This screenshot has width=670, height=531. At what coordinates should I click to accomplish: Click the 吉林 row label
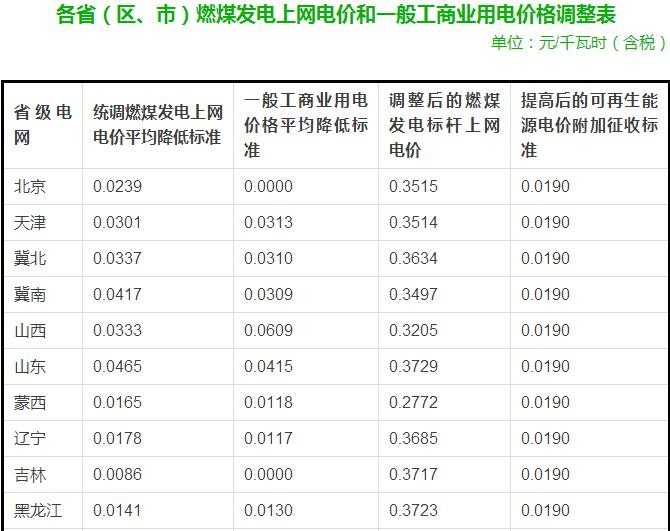pos(30,474)
